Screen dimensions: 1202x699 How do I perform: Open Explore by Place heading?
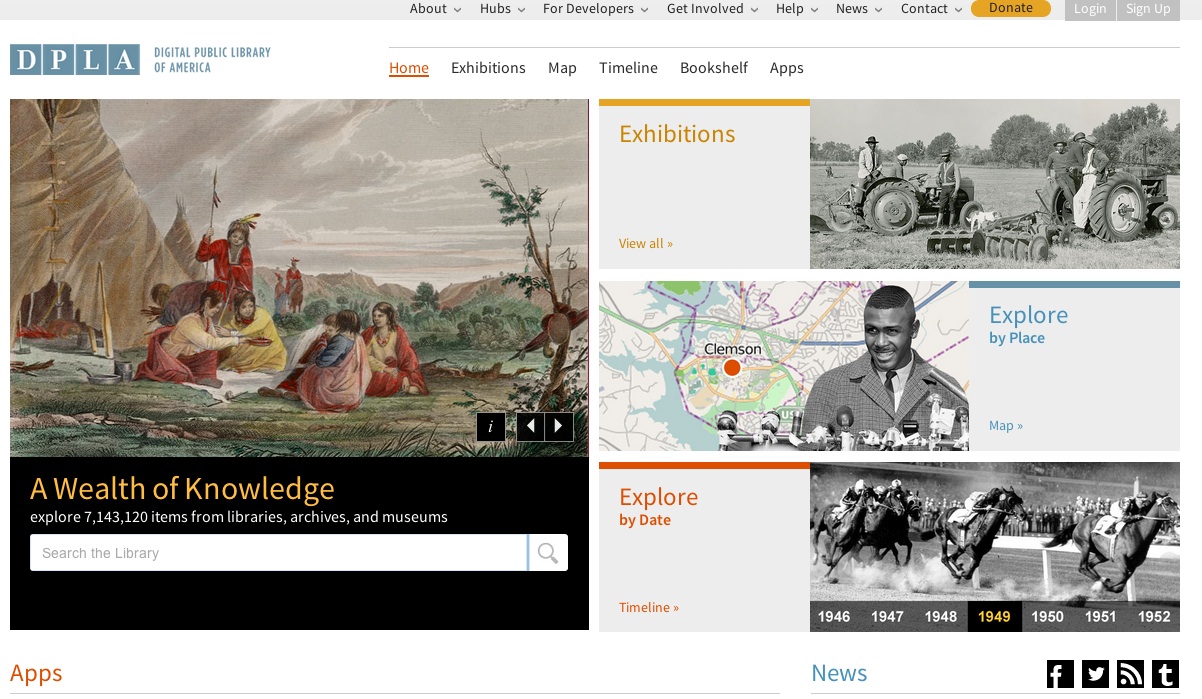1028,324
